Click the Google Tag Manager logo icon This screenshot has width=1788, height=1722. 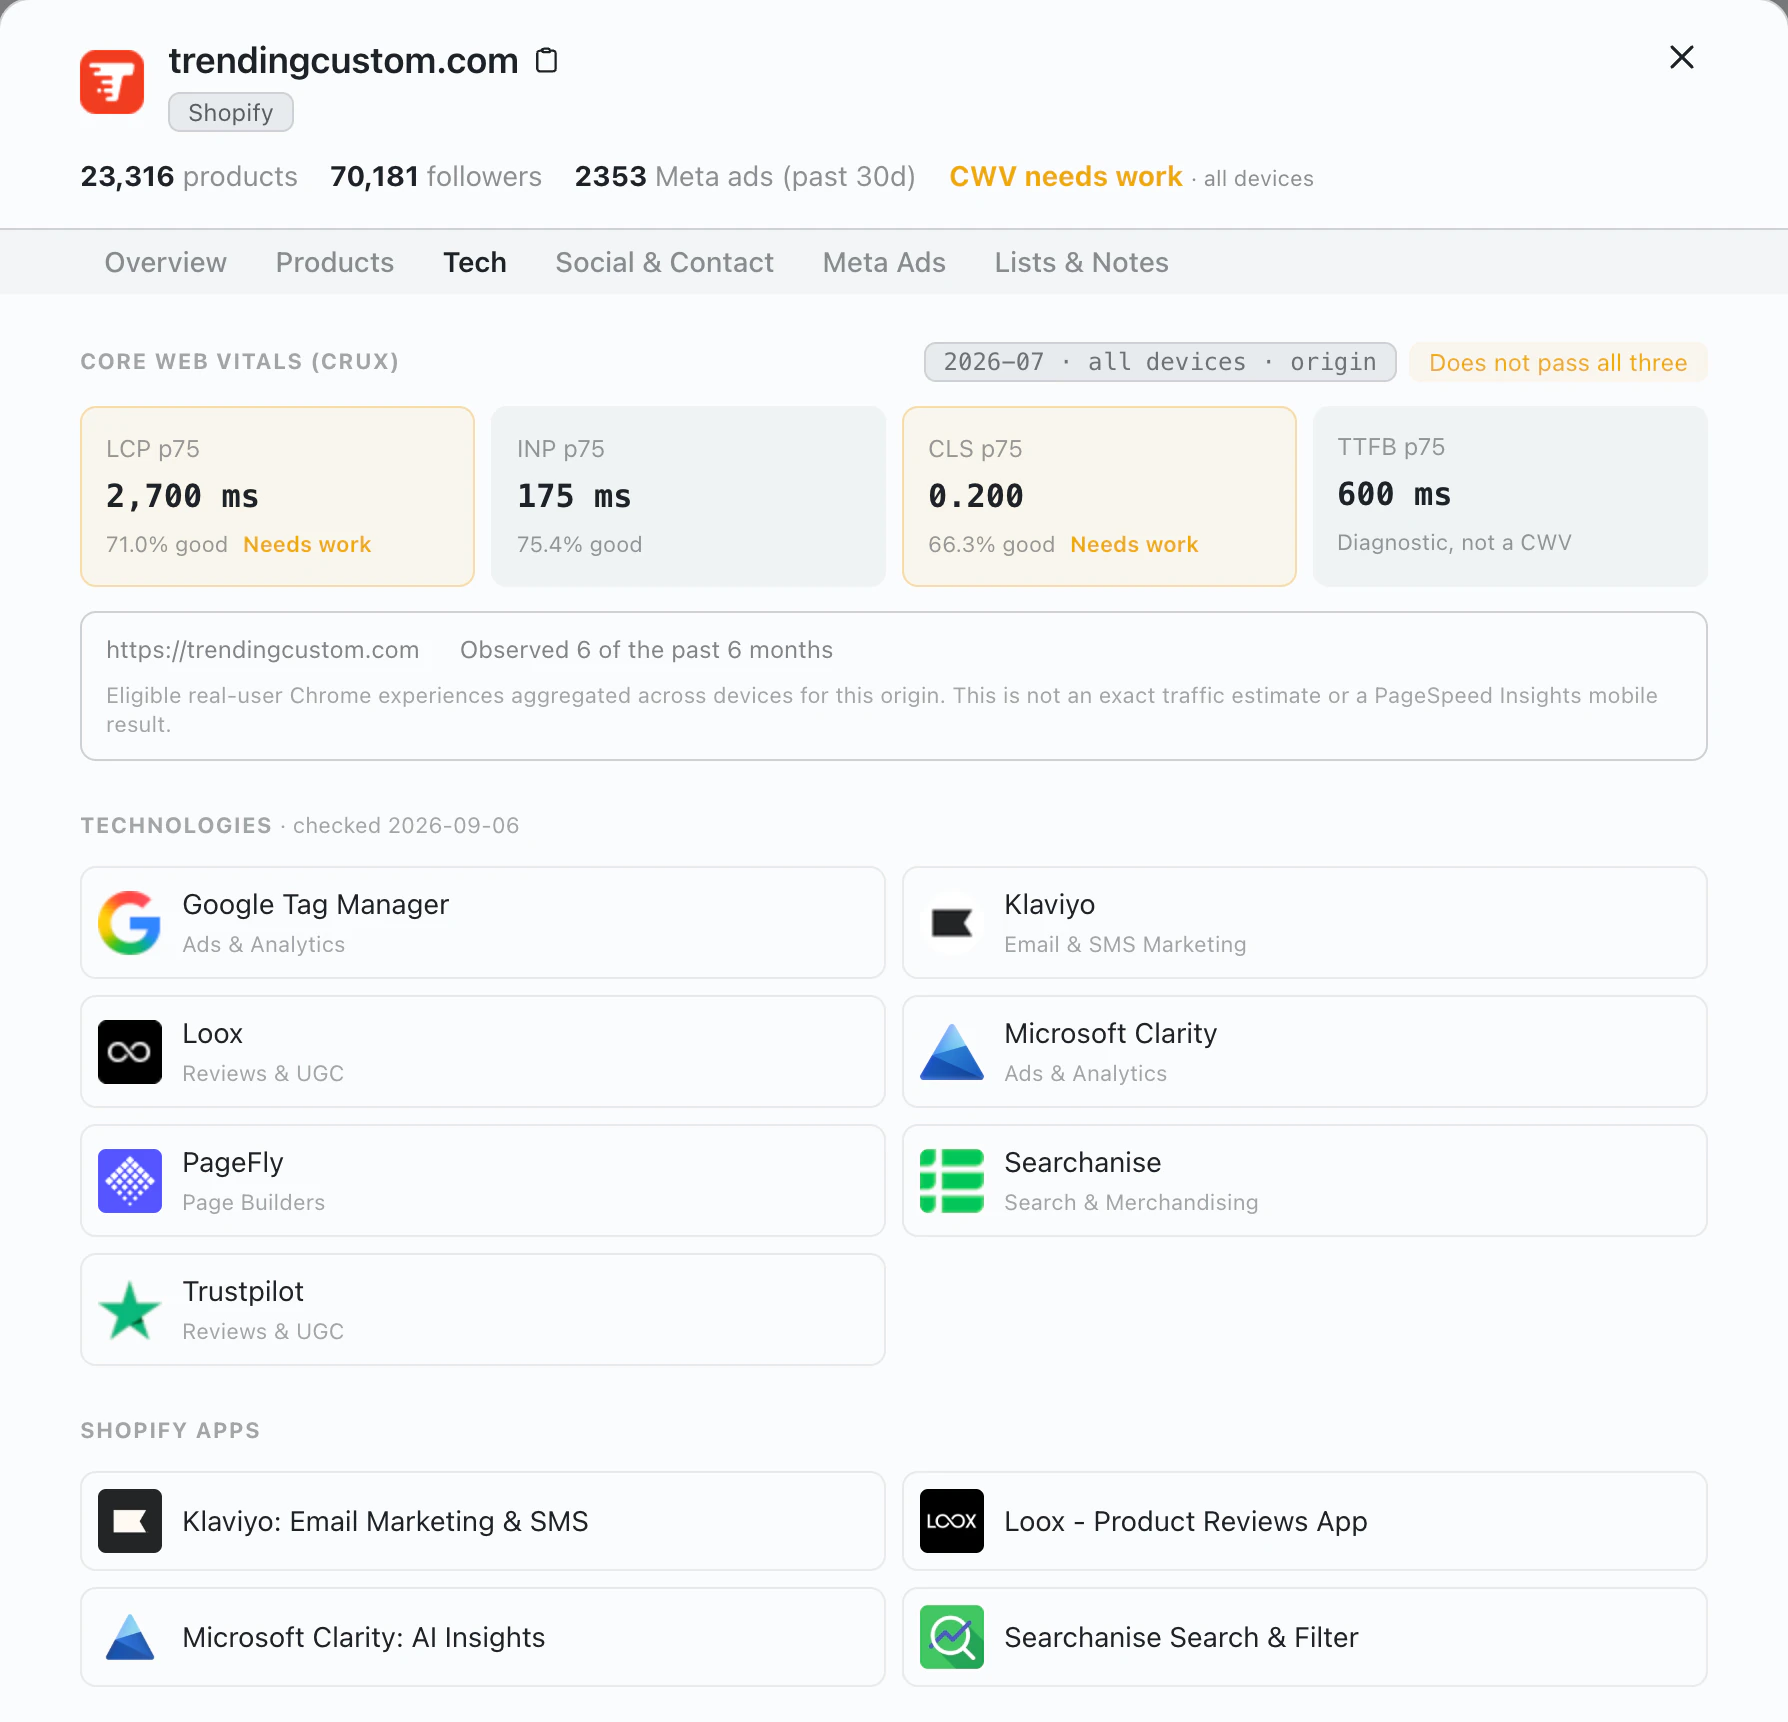click(130, 922)
